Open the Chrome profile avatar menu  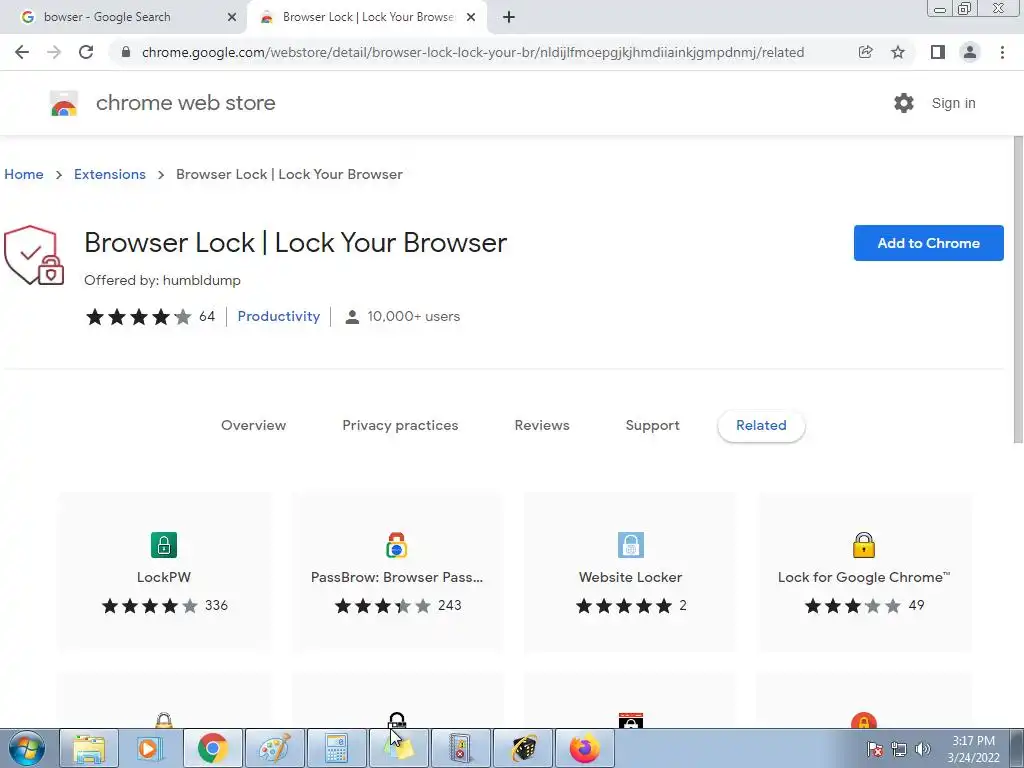tap(970, 52)
